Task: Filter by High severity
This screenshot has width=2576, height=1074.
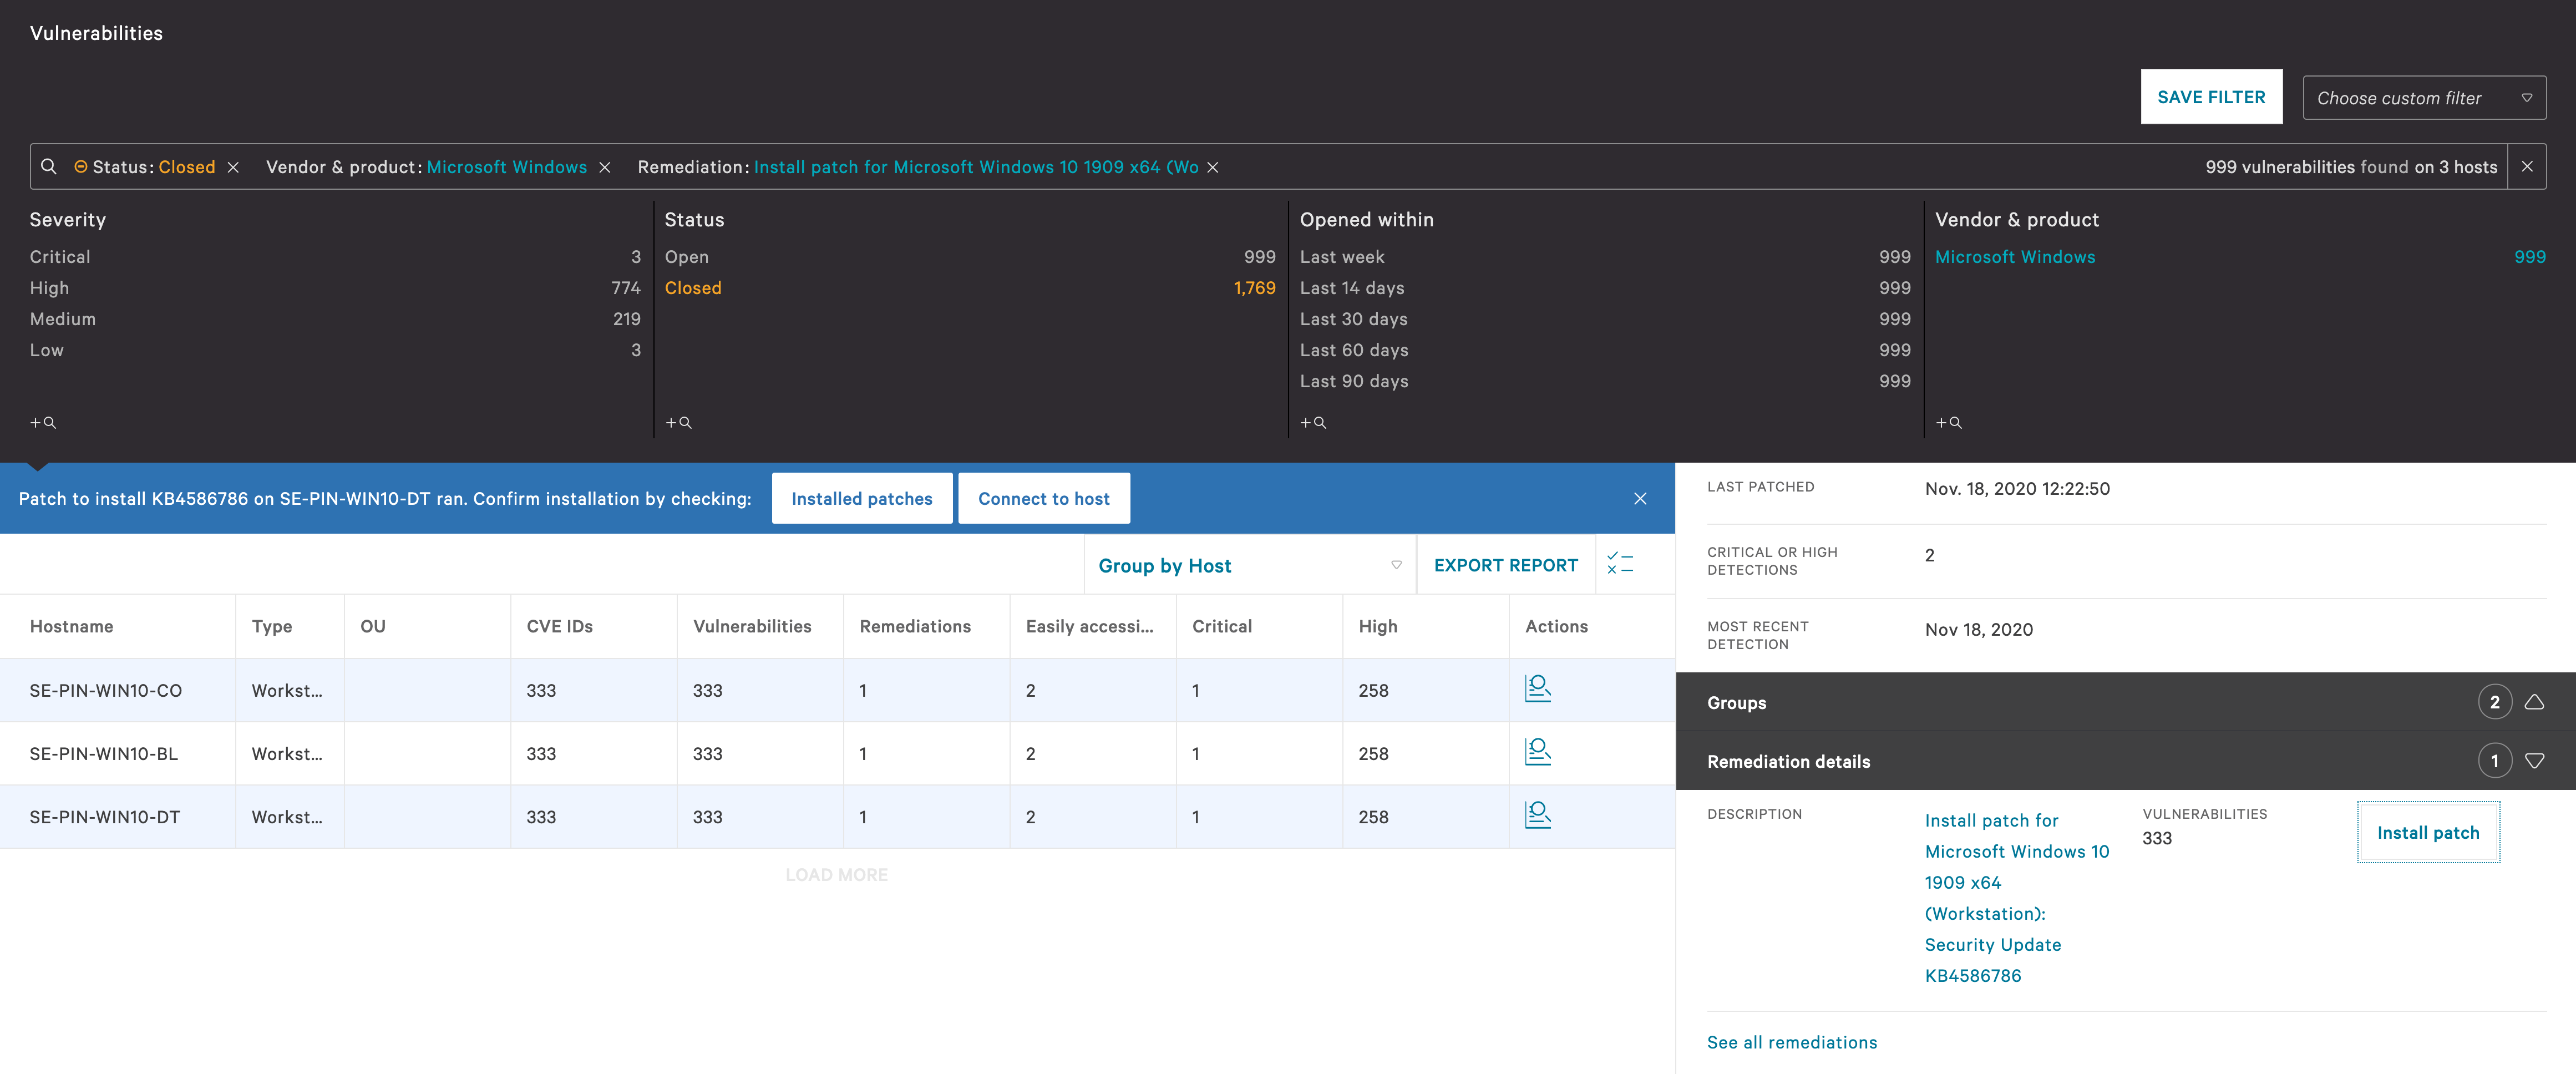Action: pos(335,288)
